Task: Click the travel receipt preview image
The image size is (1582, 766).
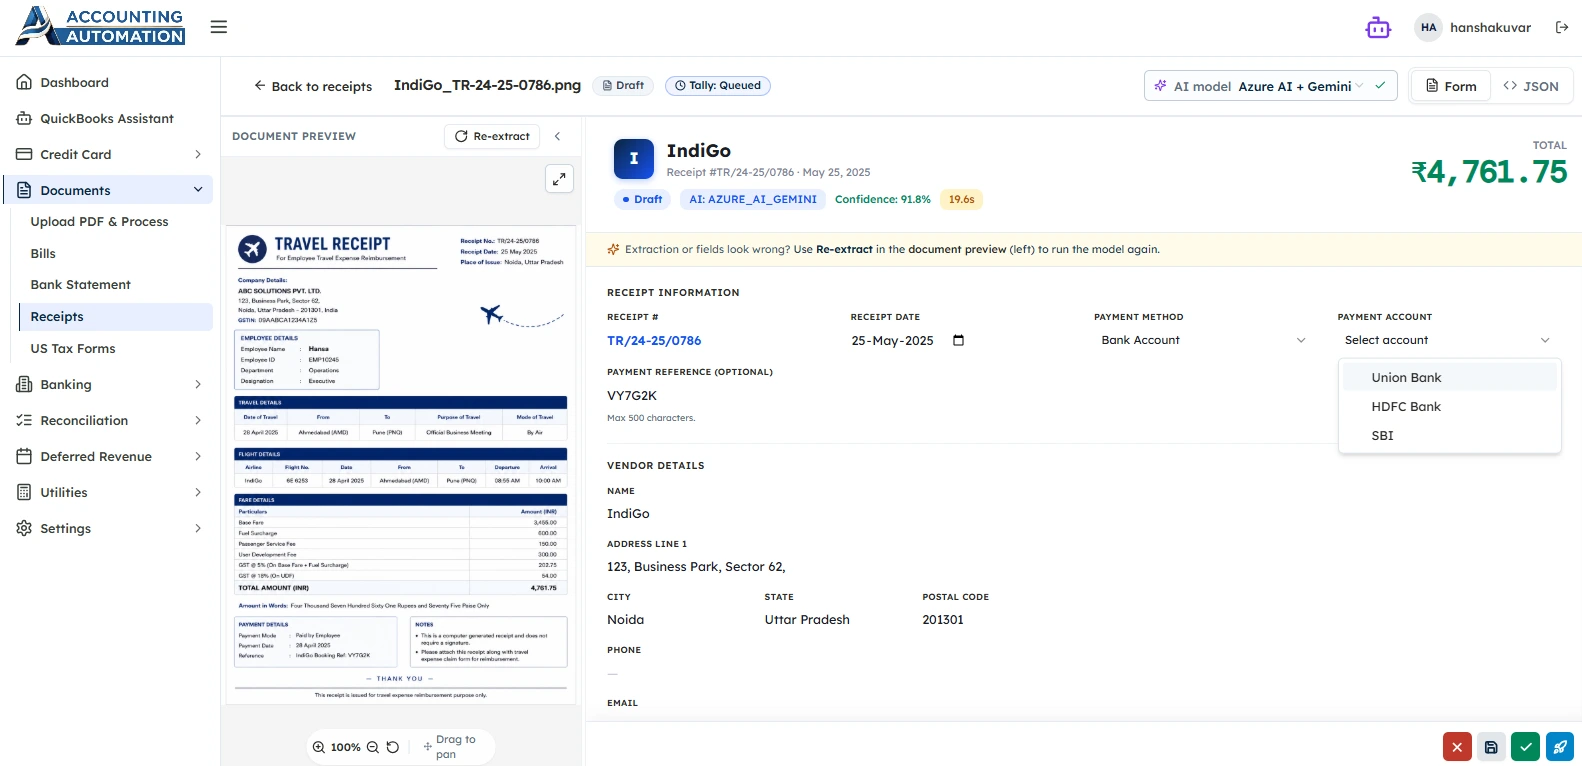Action: point(401,465)
